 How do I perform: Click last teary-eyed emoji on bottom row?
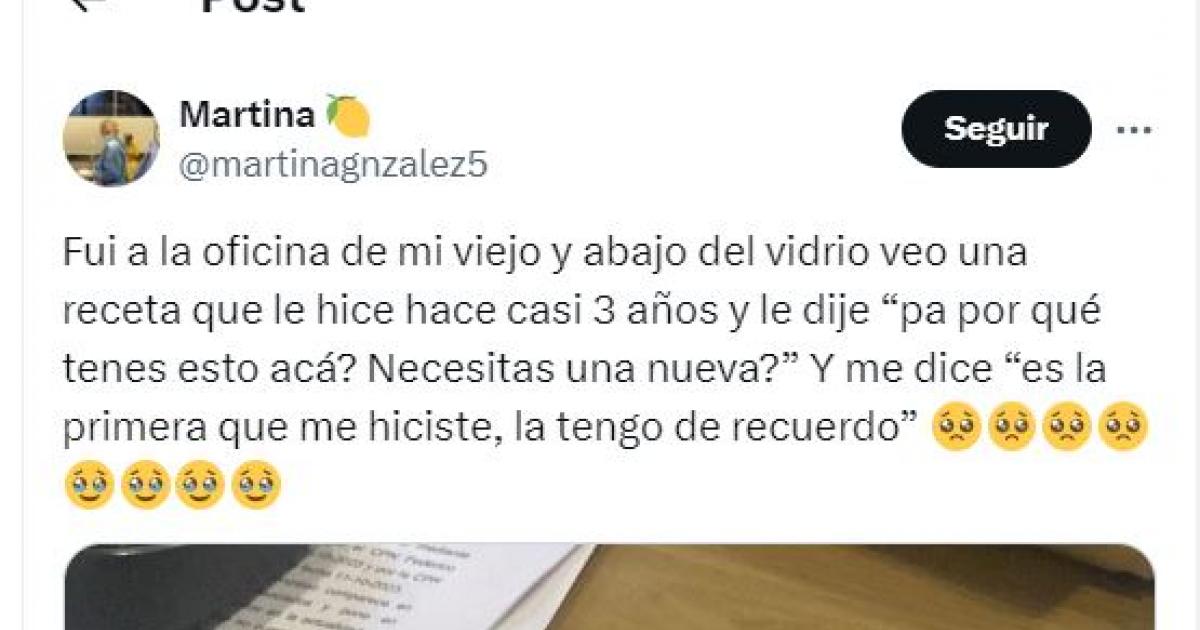tap(256, 485)
